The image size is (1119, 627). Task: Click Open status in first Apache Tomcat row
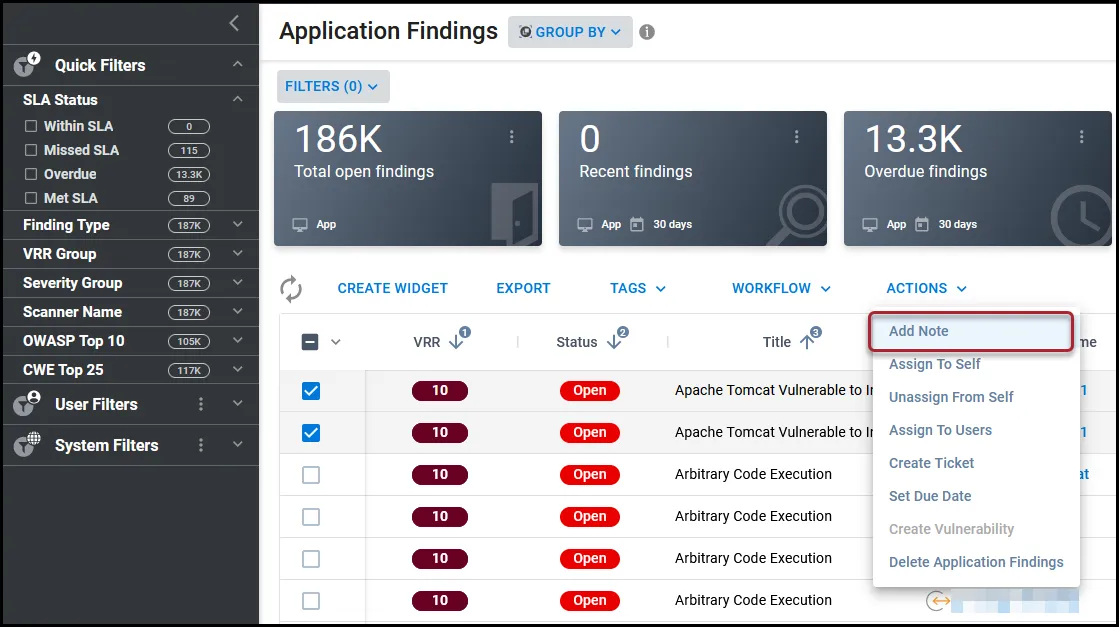[589, 391]
